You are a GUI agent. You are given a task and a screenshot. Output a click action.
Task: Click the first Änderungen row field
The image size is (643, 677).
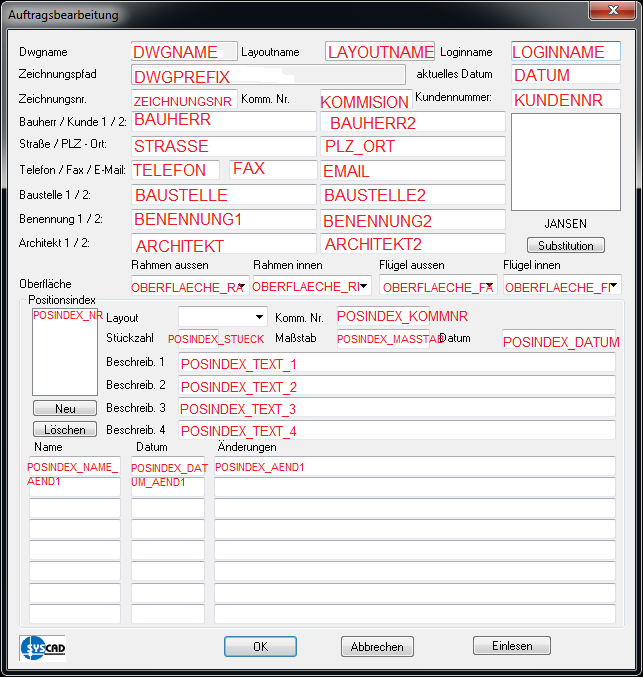414,467
